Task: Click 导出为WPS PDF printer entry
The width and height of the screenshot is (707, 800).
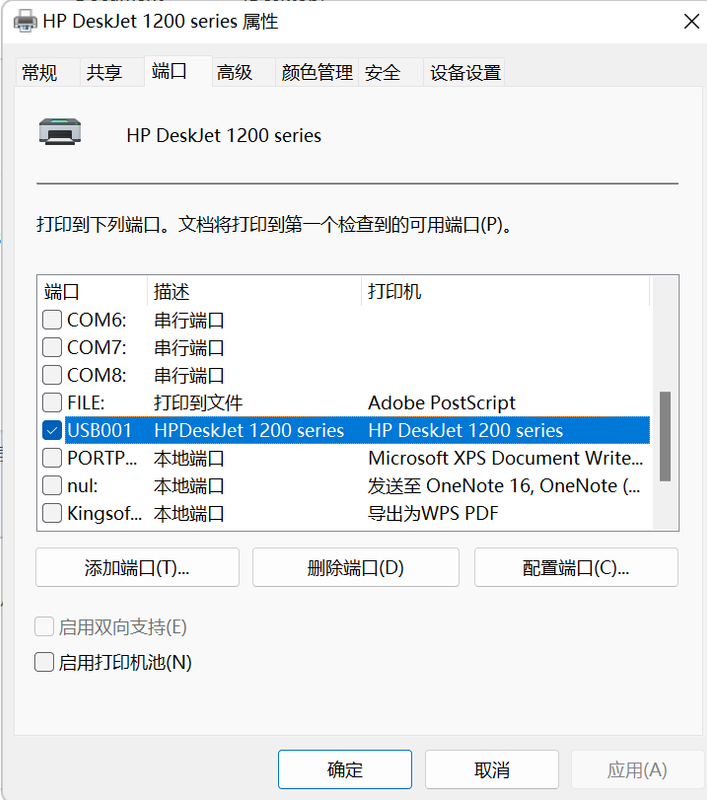Action: (x=433, y=513)
